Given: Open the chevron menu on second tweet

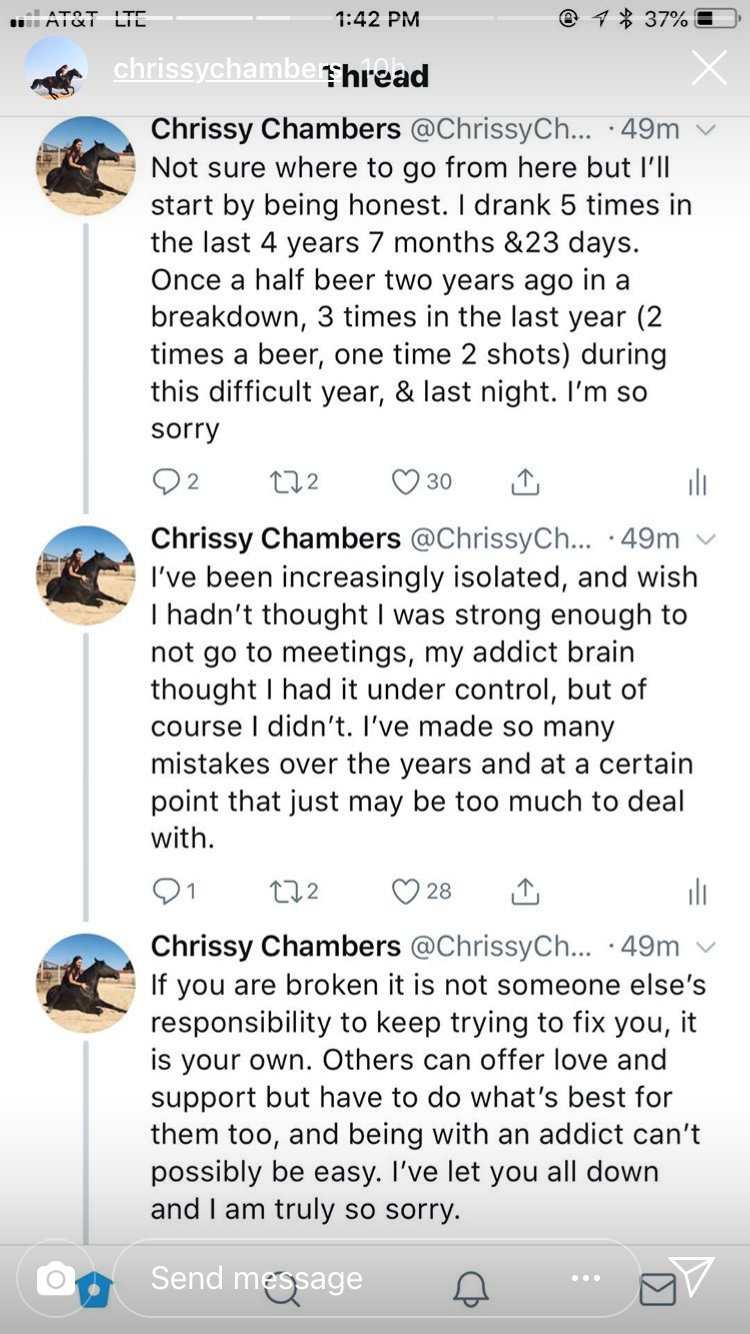Looking at the screenshot, I should 706,539.
